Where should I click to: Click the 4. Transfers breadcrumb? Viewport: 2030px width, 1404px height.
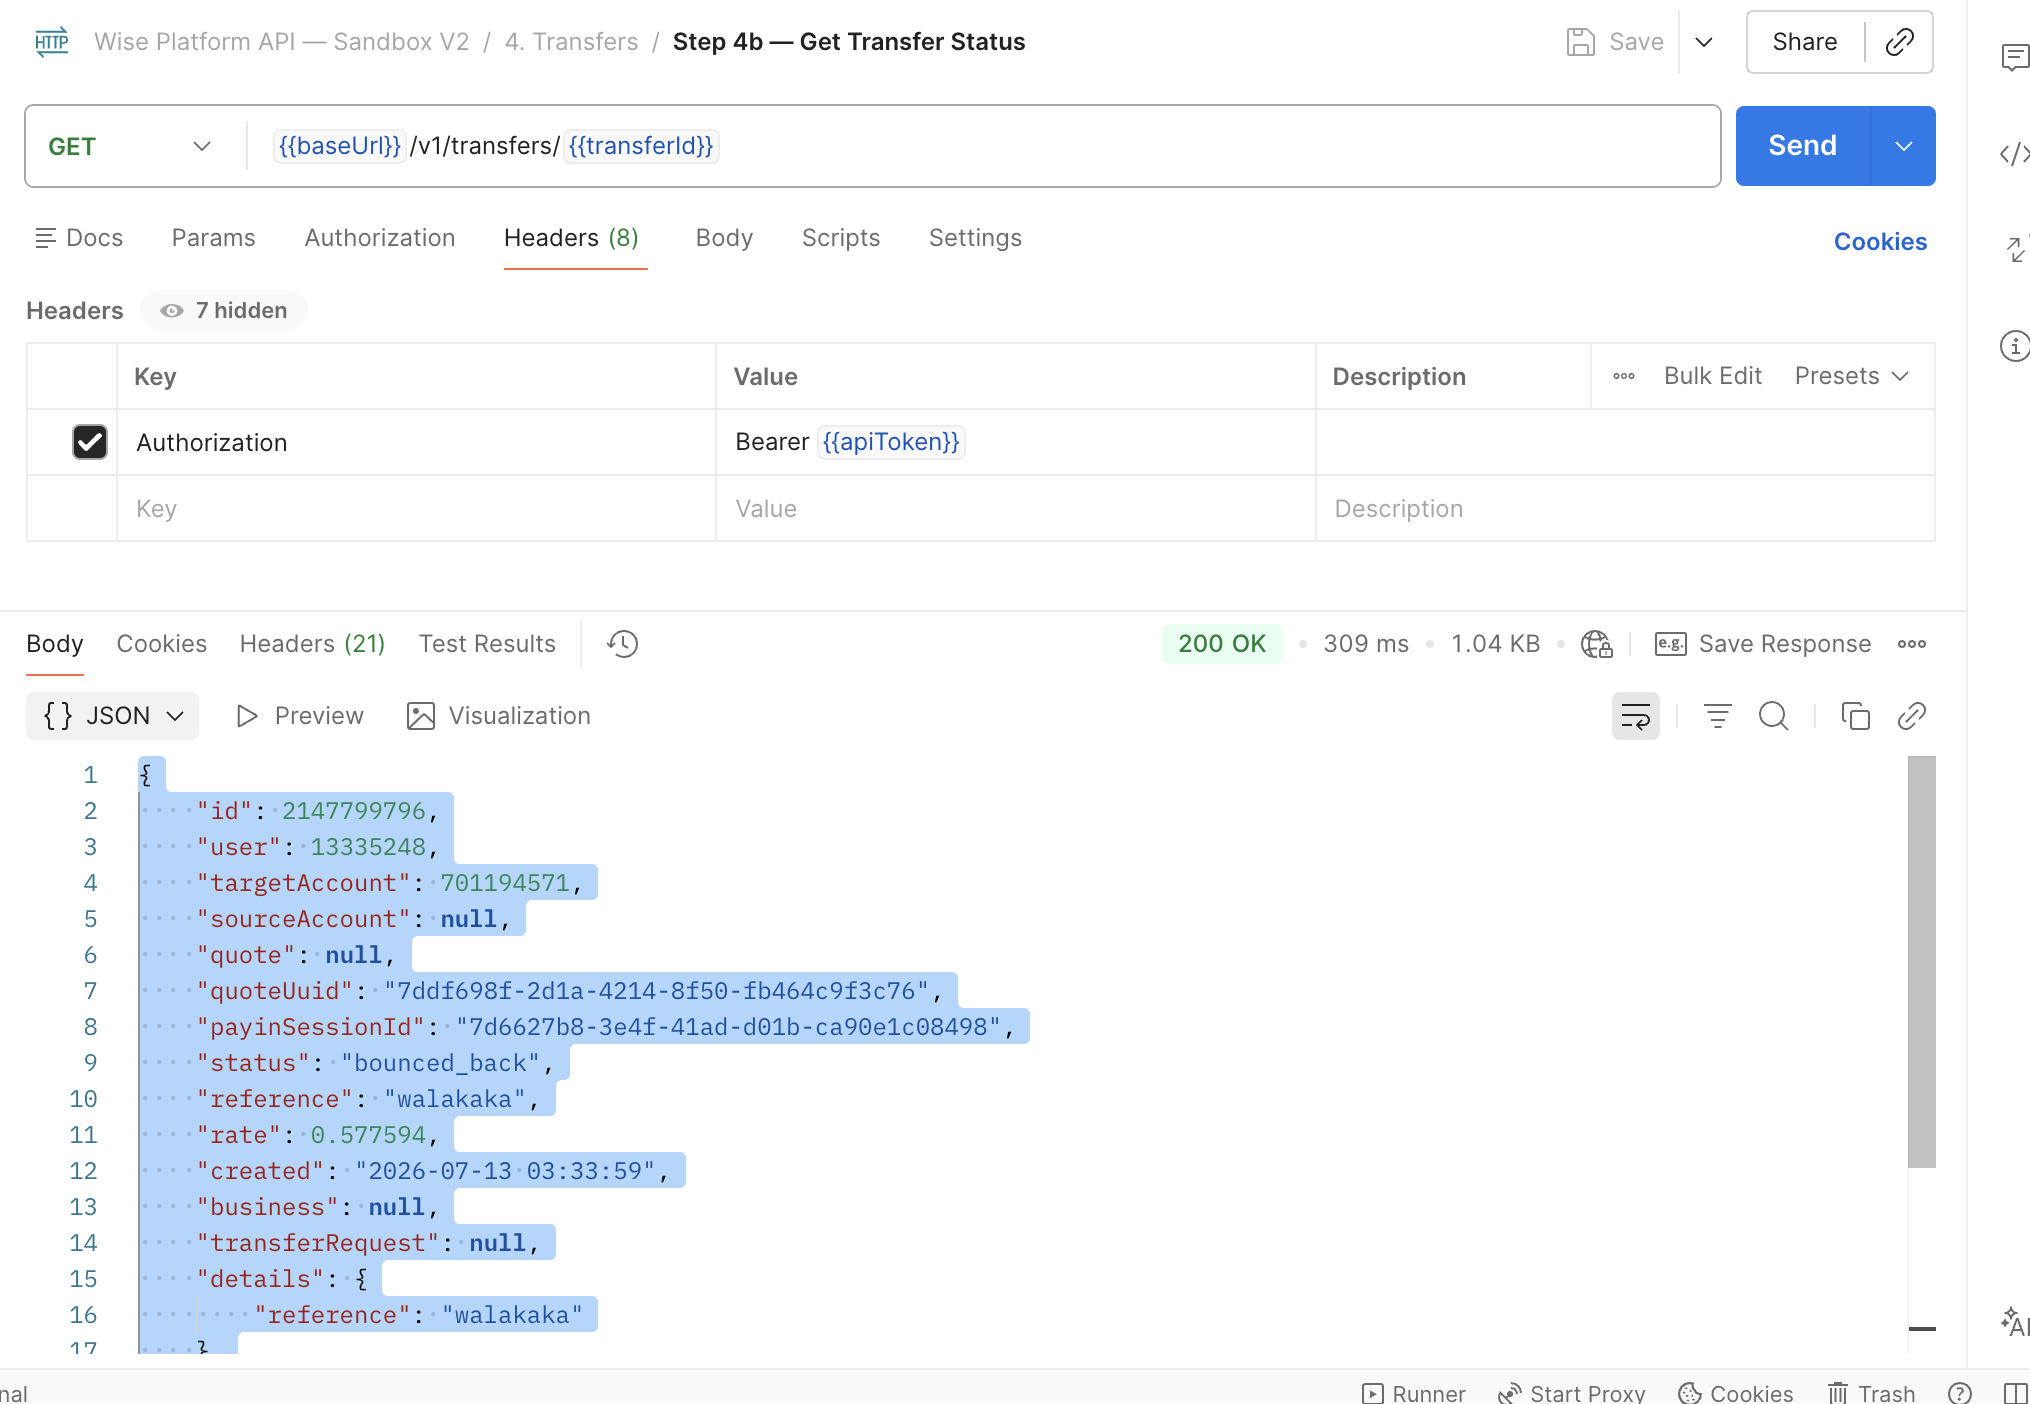coord(571,42)
